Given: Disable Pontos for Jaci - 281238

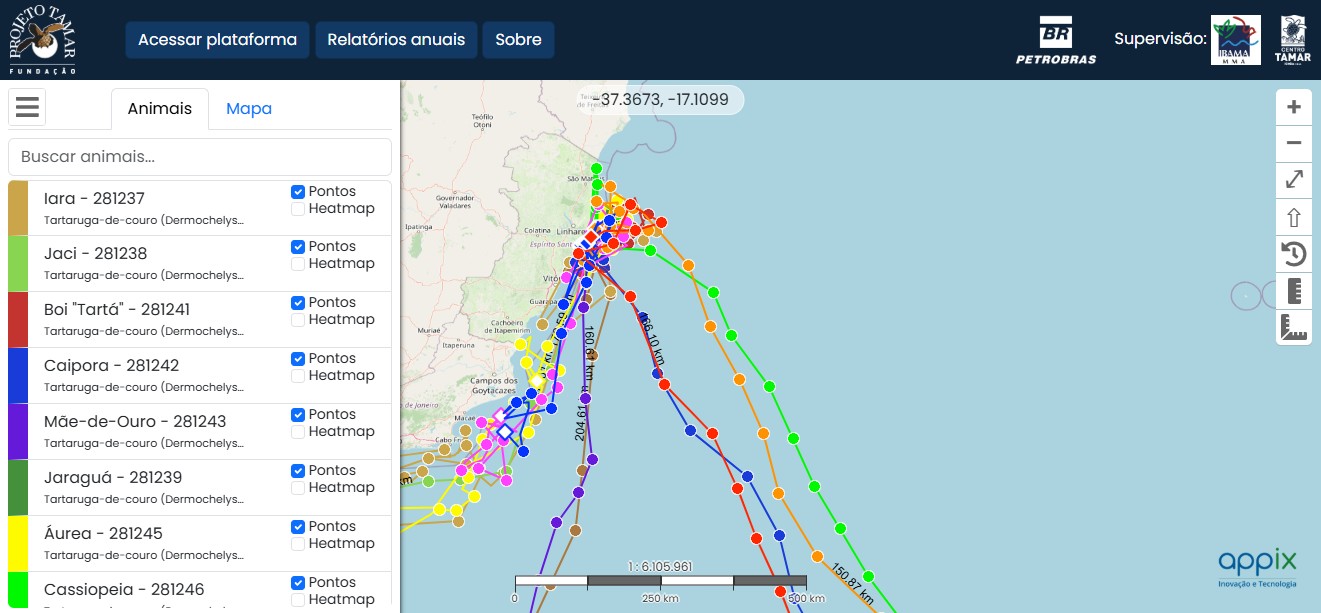Looking at the screenshot, I should [297, 246].
